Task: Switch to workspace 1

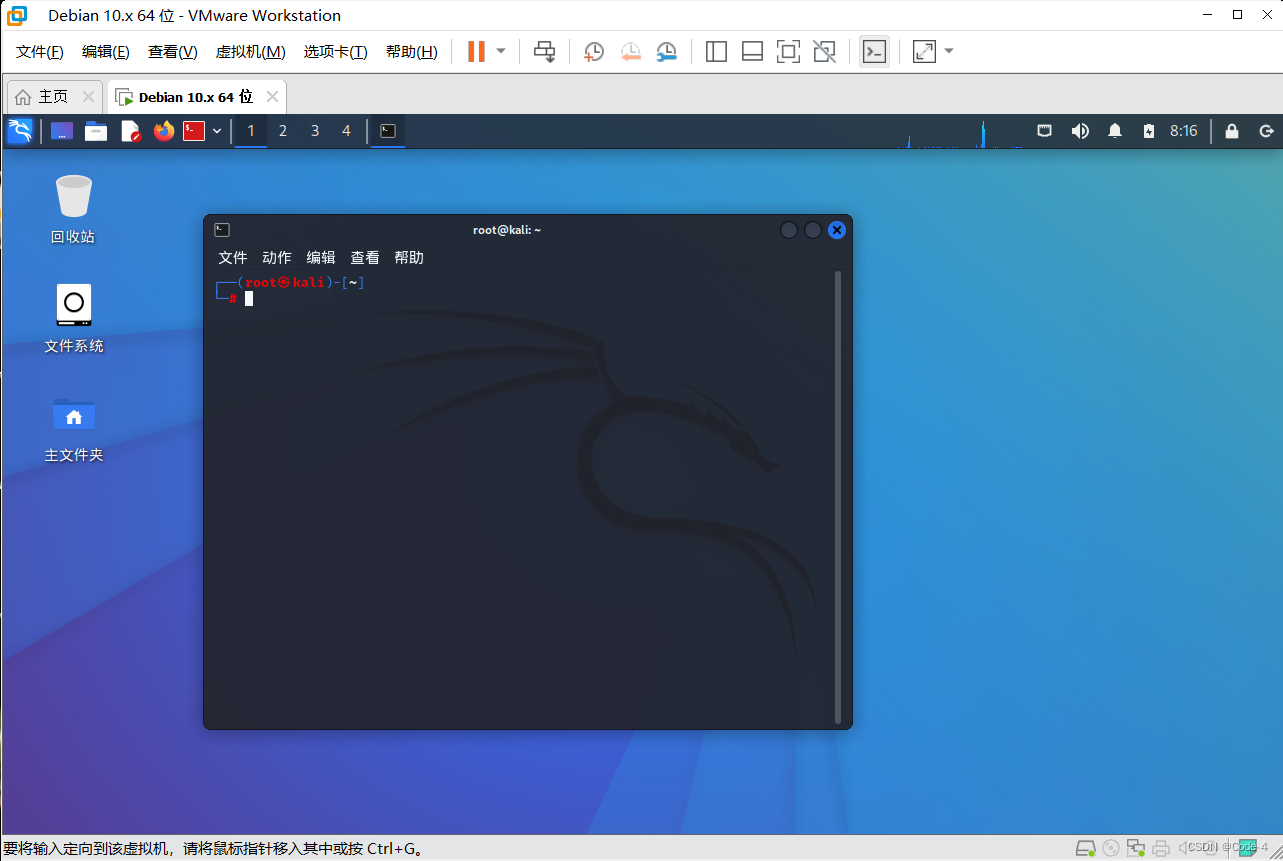Action: [251, 131]
